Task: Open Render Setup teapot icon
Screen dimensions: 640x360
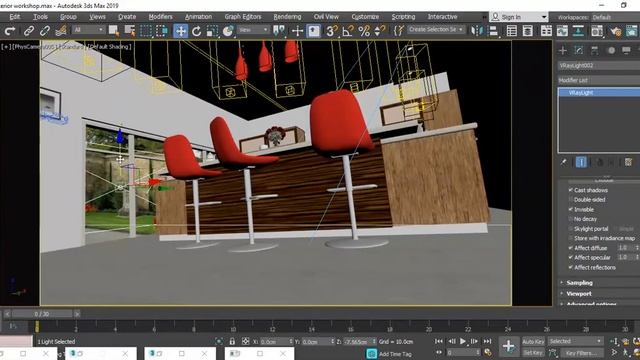Action: [x=616, y=31]
